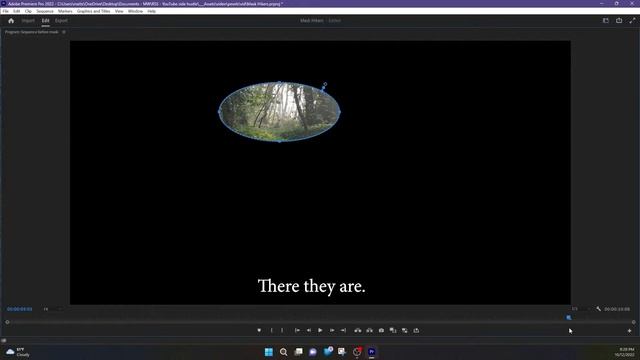Image resolution: width=640 pixels, height=360 pixels.
Task: Click the share export icon in transport bar
Action: (416, 331)
